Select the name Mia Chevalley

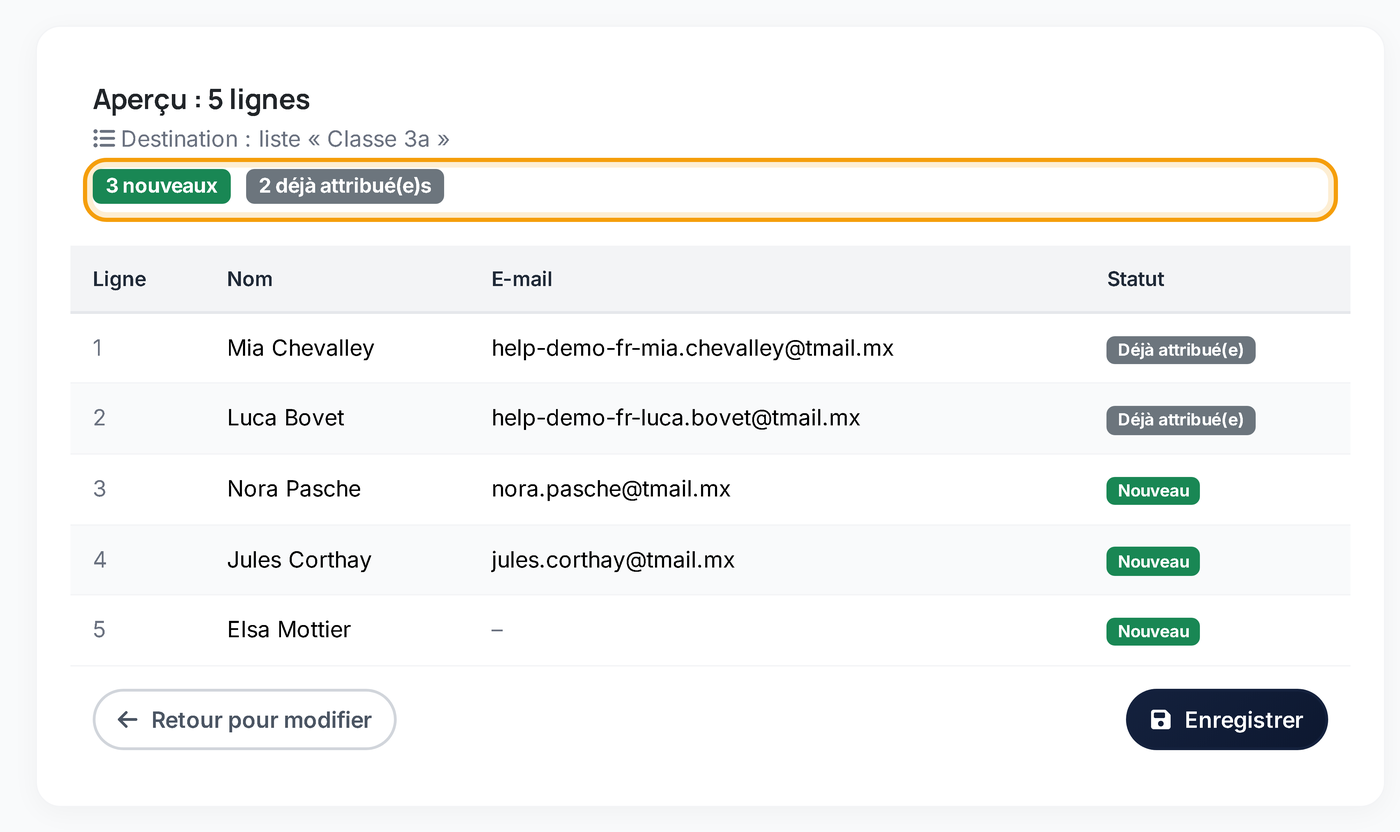(301, 348)
